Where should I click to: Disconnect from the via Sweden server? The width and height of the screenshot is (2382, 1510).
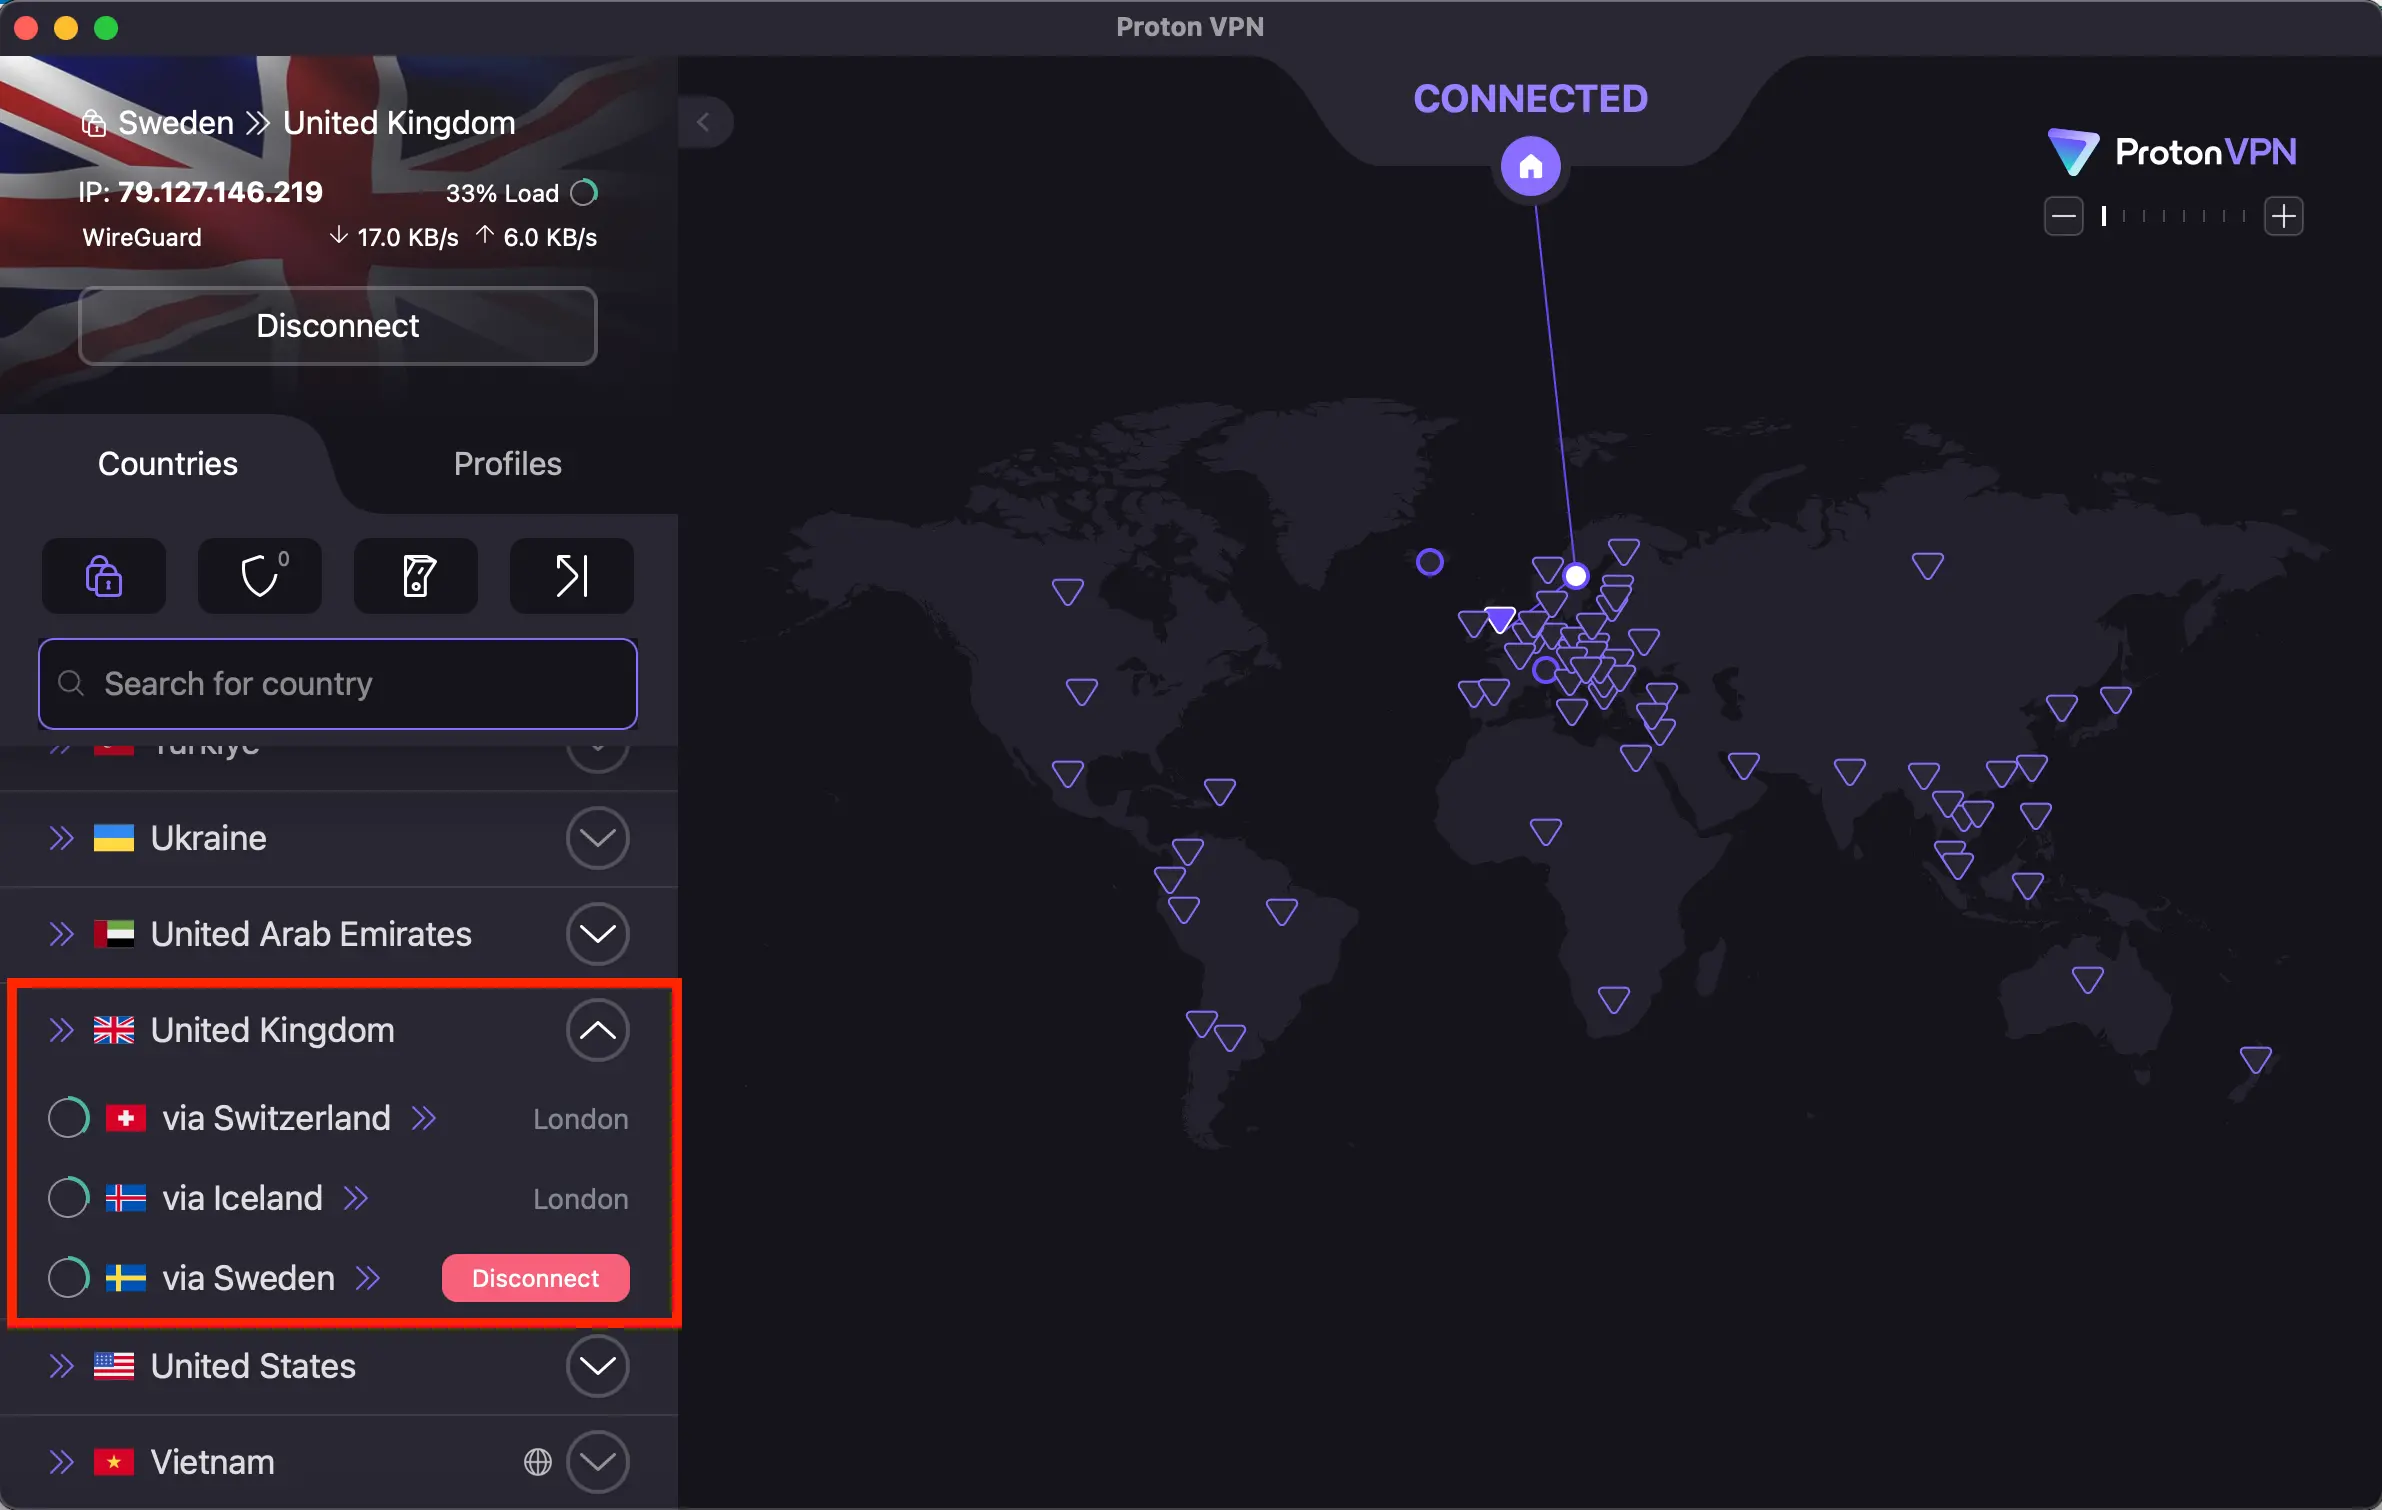[x=535, y=1277]
